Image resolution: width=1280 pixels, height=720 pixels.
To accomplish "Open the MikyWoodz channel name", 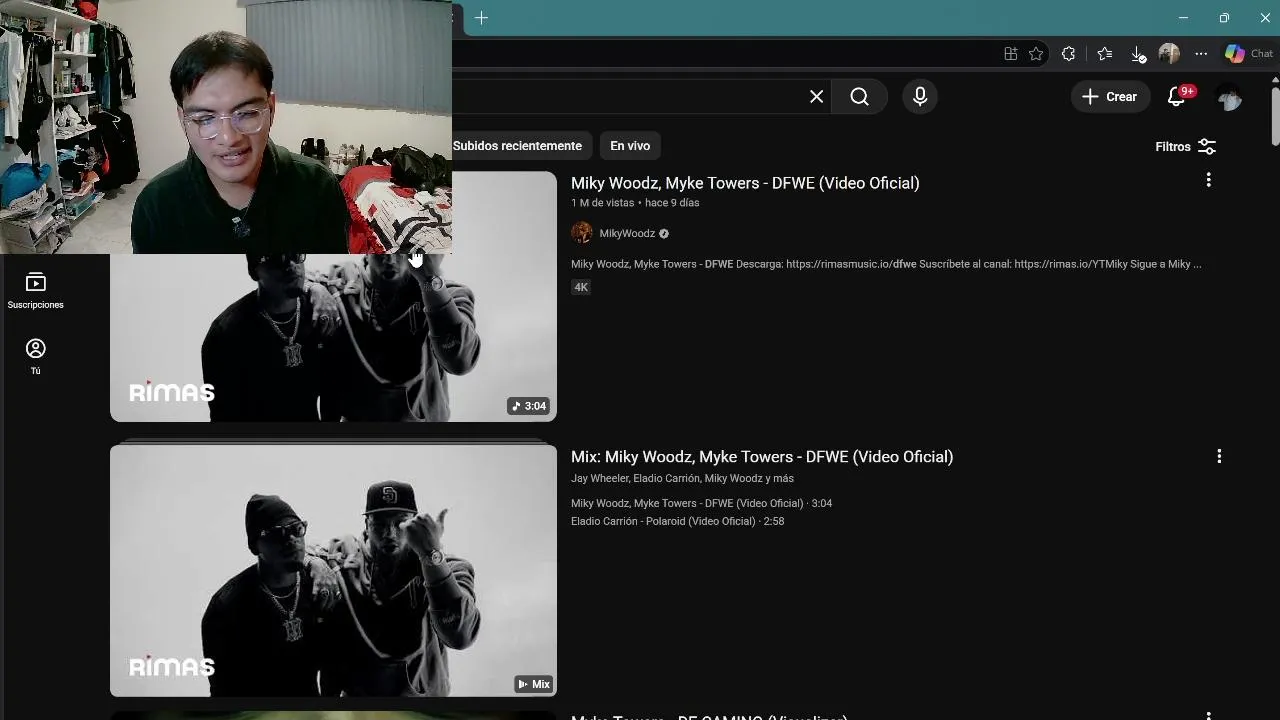I will click(x=627, y=234).
